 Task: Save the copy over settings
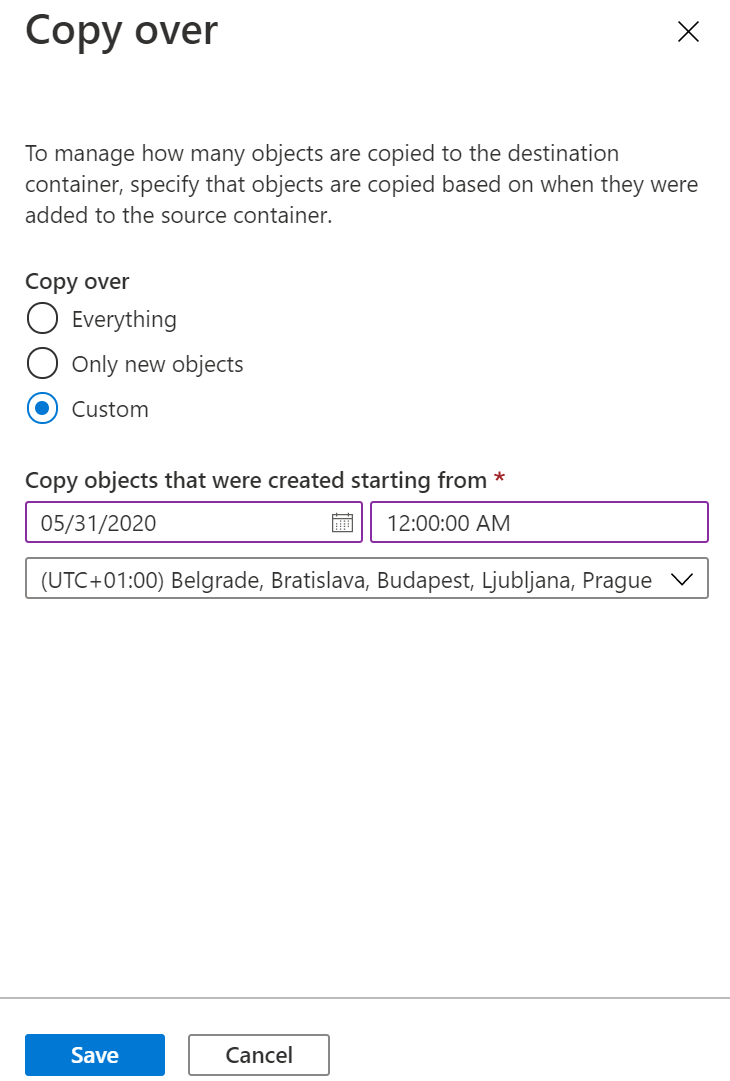click(95, 1055)
